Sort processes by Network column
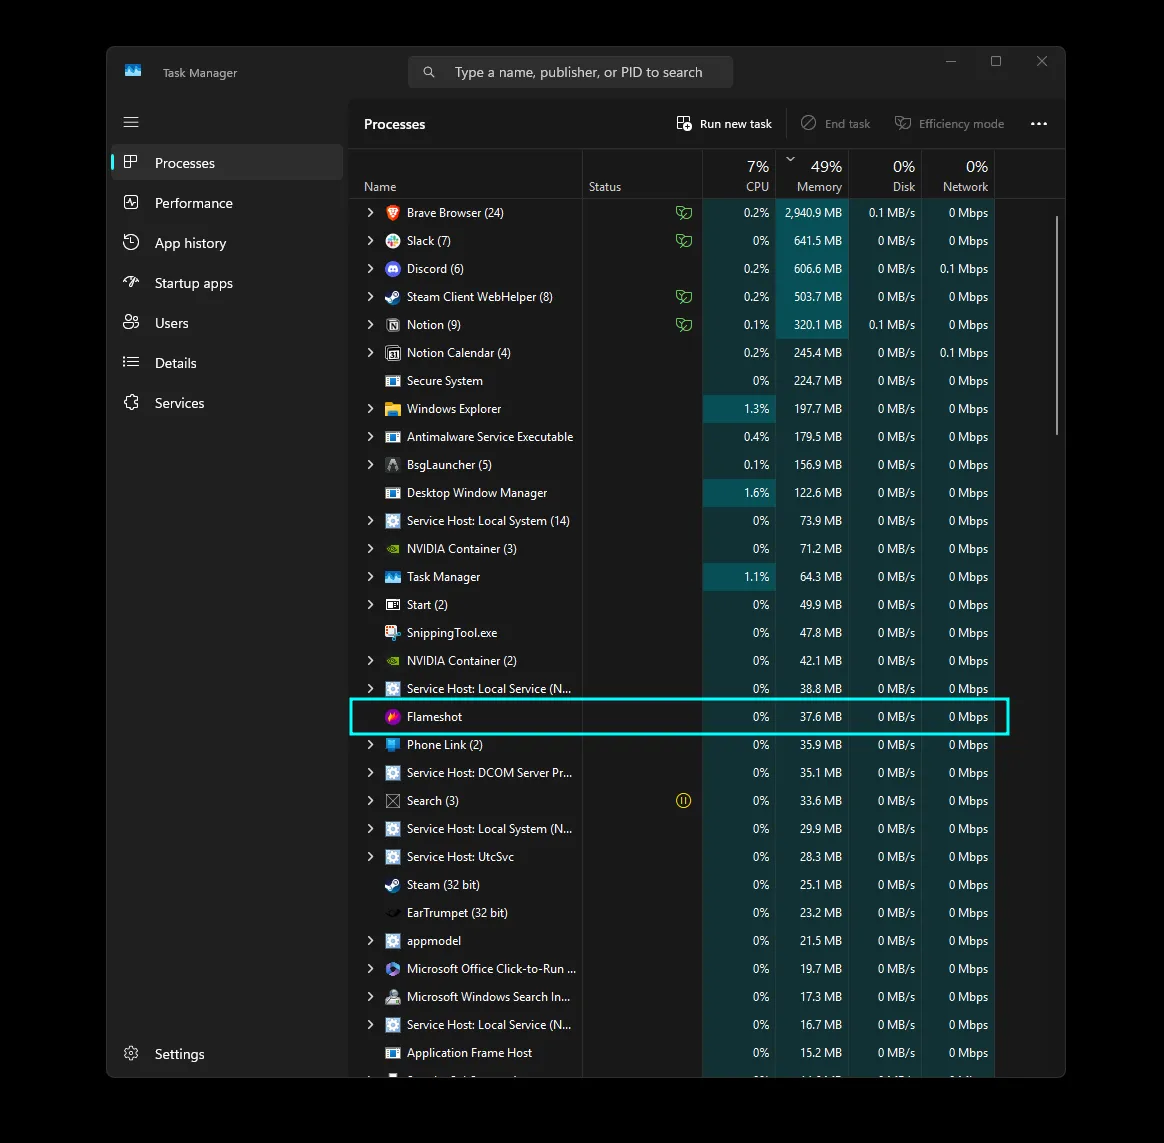This screenshot has height=1143, width=1164. 958,174
